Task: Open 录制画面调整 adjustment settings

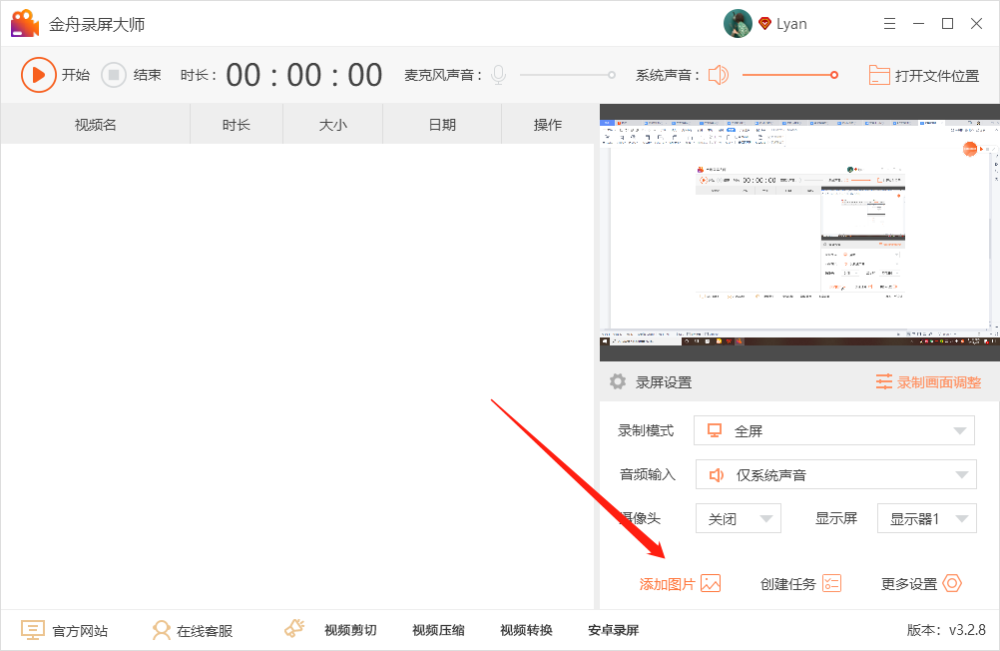Action: click(928, 382)
